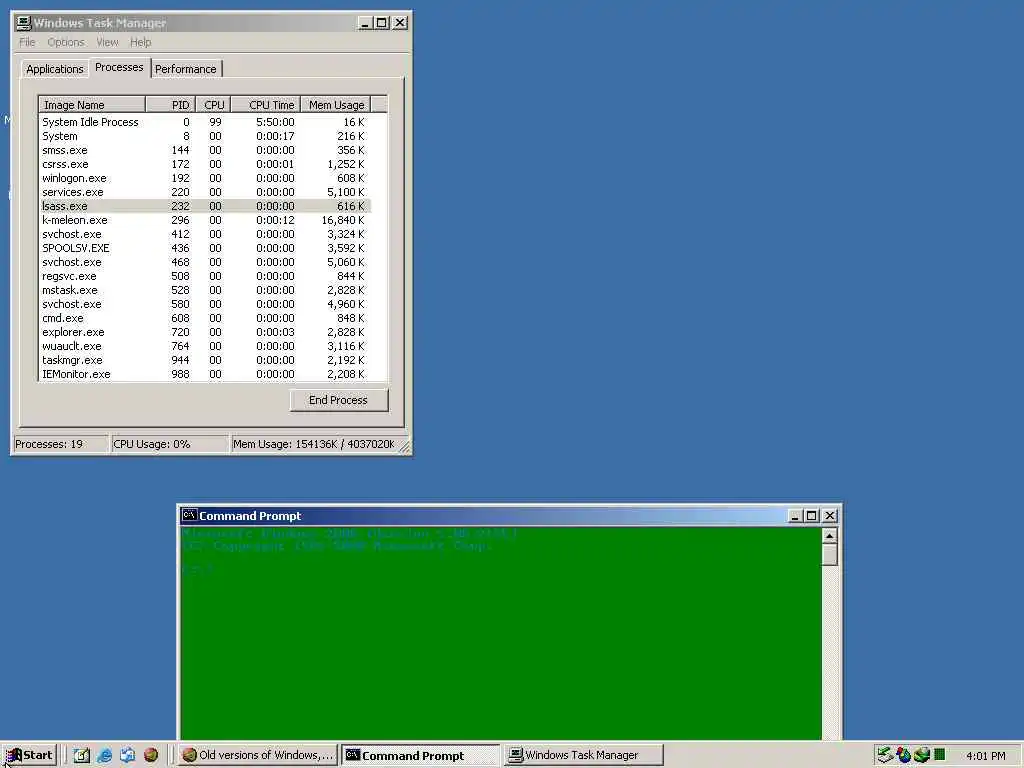Click the Task Manager title bar icon
This screenshot has height=768, width=1024.
pyautogui.click(x=24, y=23)
